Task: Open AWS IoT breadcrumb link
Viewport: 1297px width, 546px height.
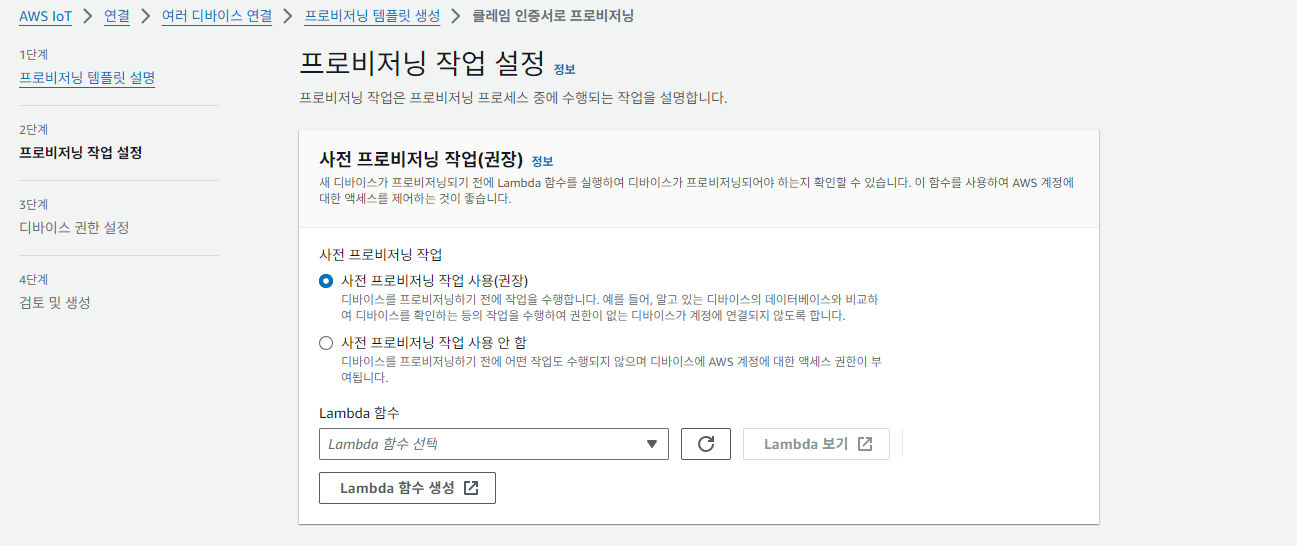Action: pos(45,16)
